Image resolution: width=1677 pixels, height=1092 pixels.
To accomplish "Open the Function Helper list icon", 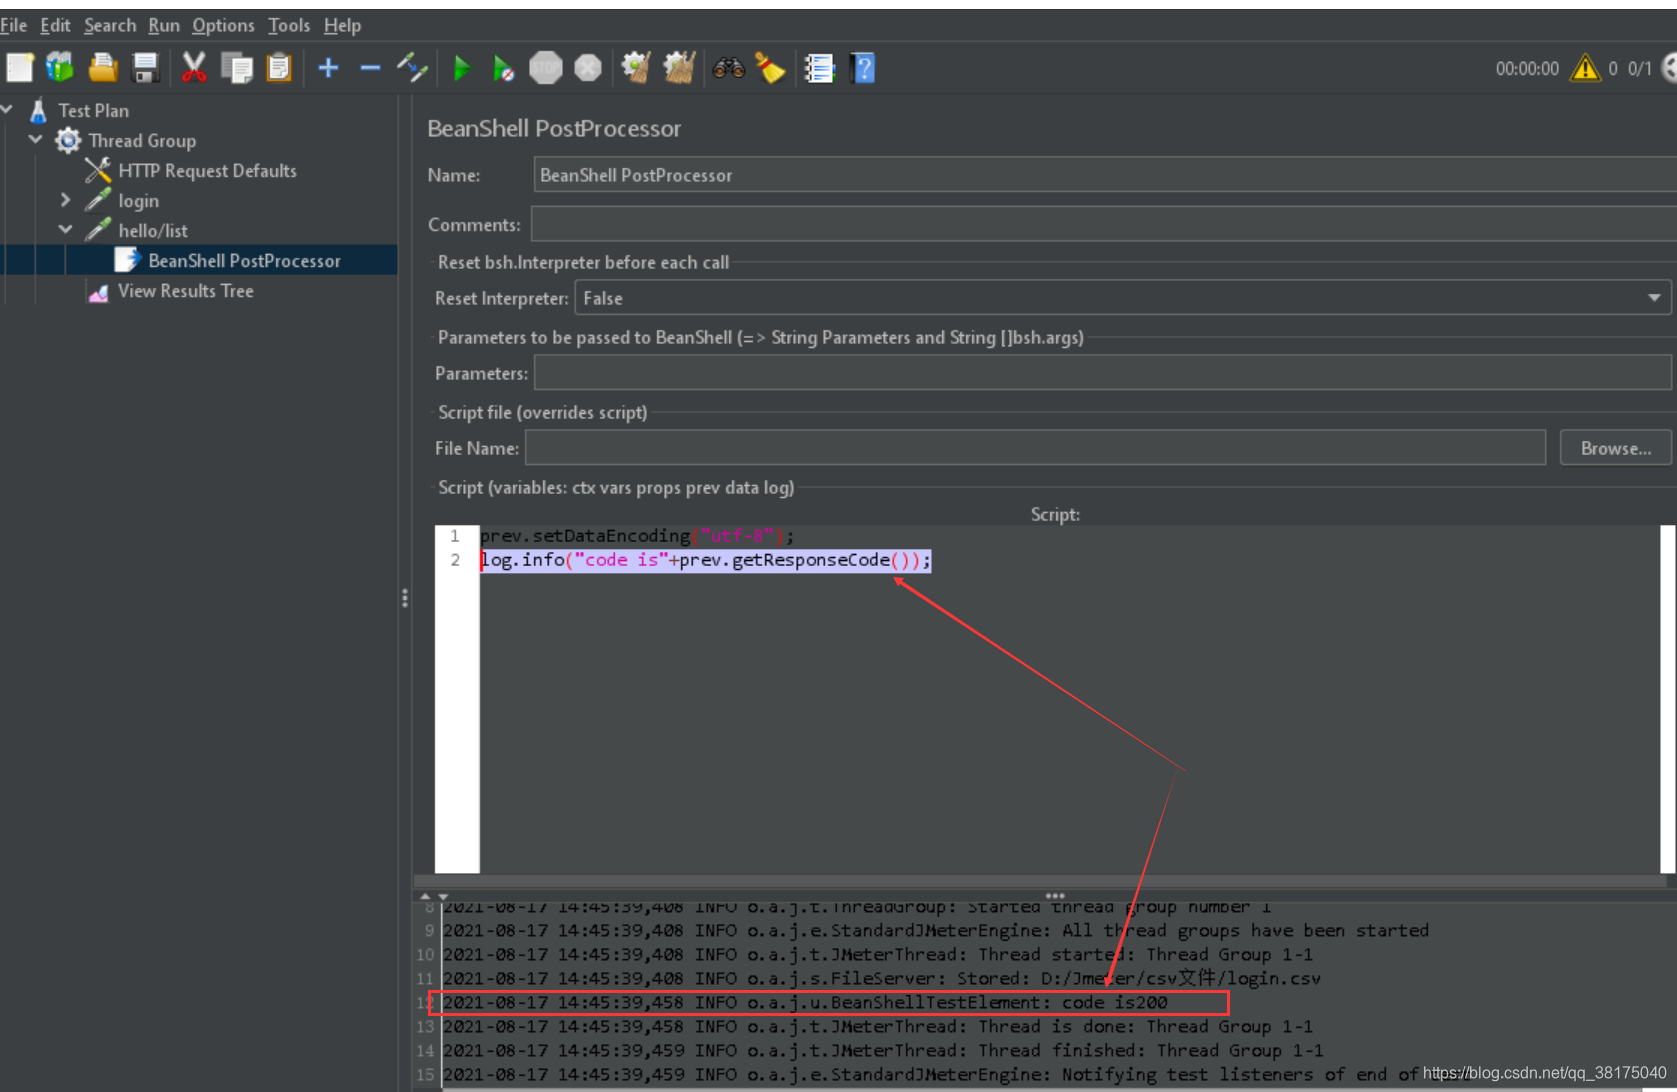I will [x=819, y=68].
